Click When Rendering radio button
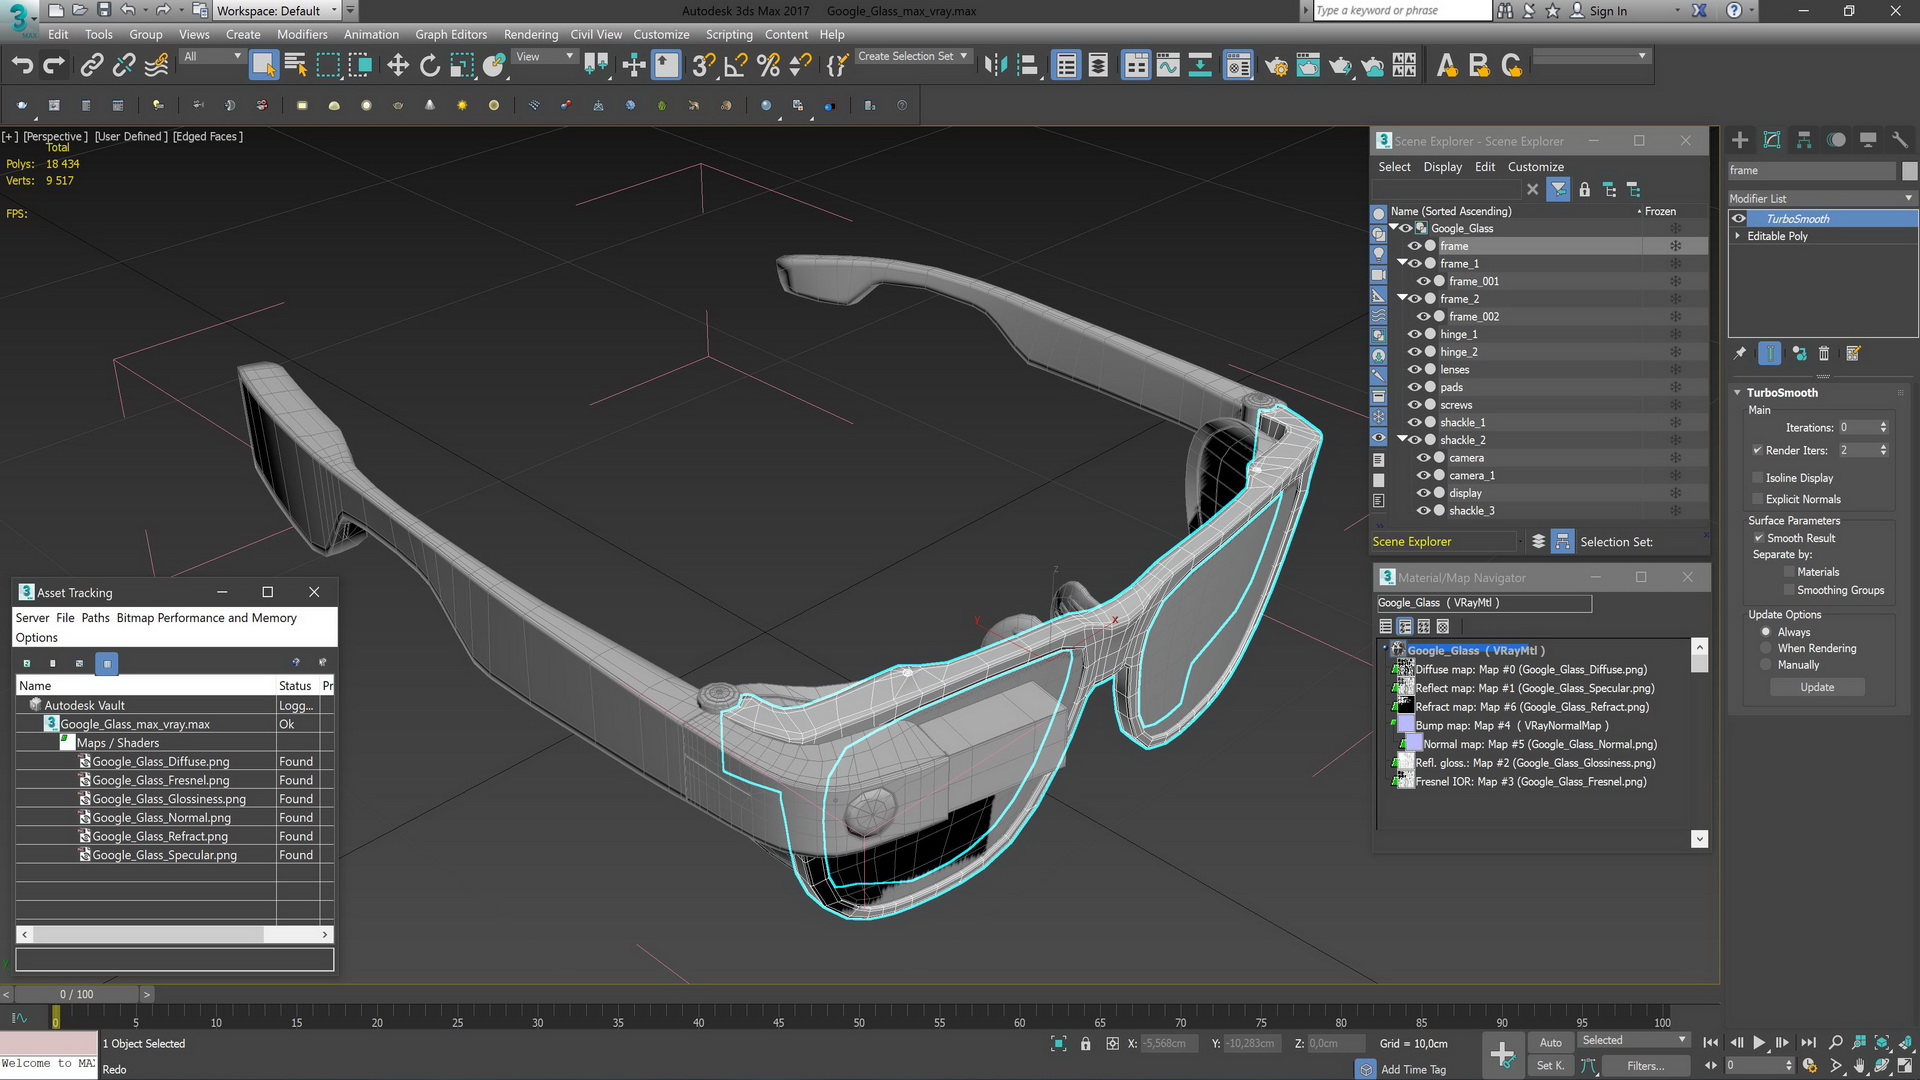The image size is (1920, 1080). coord(1763,647)
